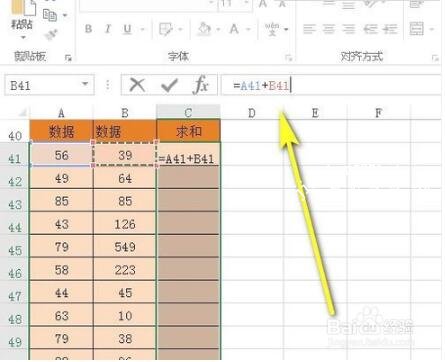Click the 数据 header in column A
This screenshot has width=445, height=362.
pyautogui.click(x=61, y=131)
